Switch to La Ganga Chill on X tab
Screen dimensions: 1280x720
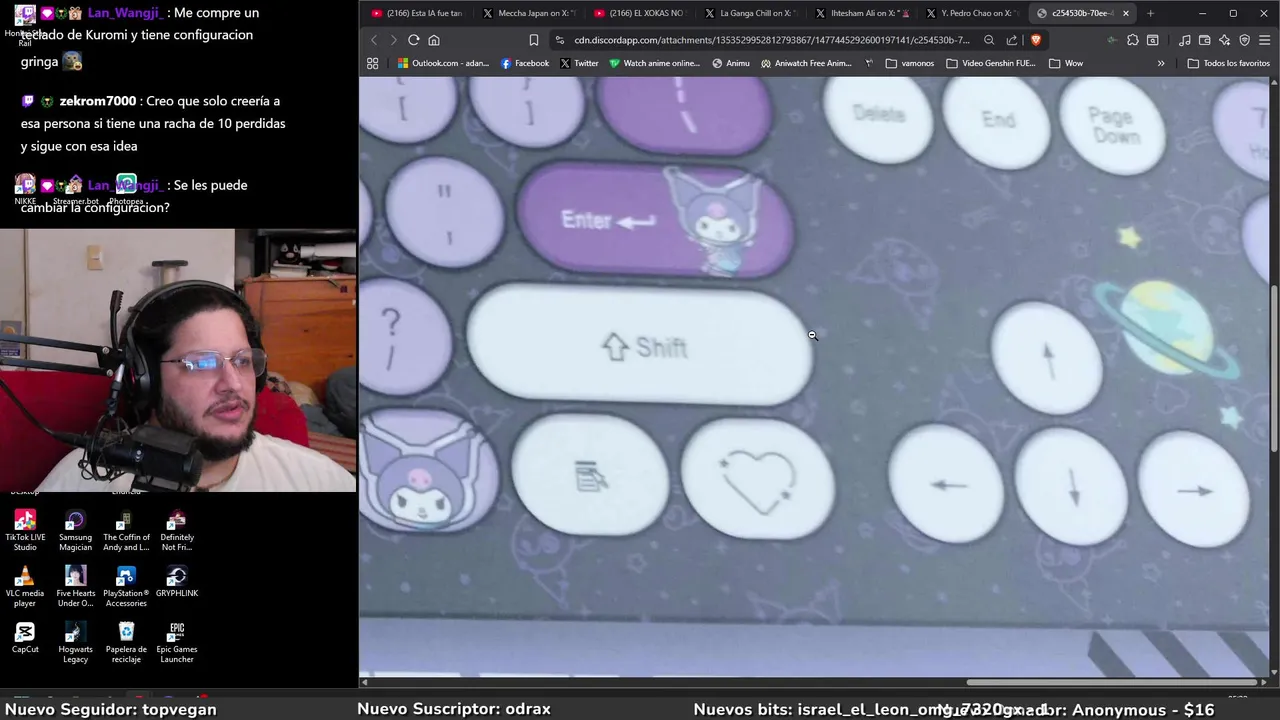coord(749,13)
